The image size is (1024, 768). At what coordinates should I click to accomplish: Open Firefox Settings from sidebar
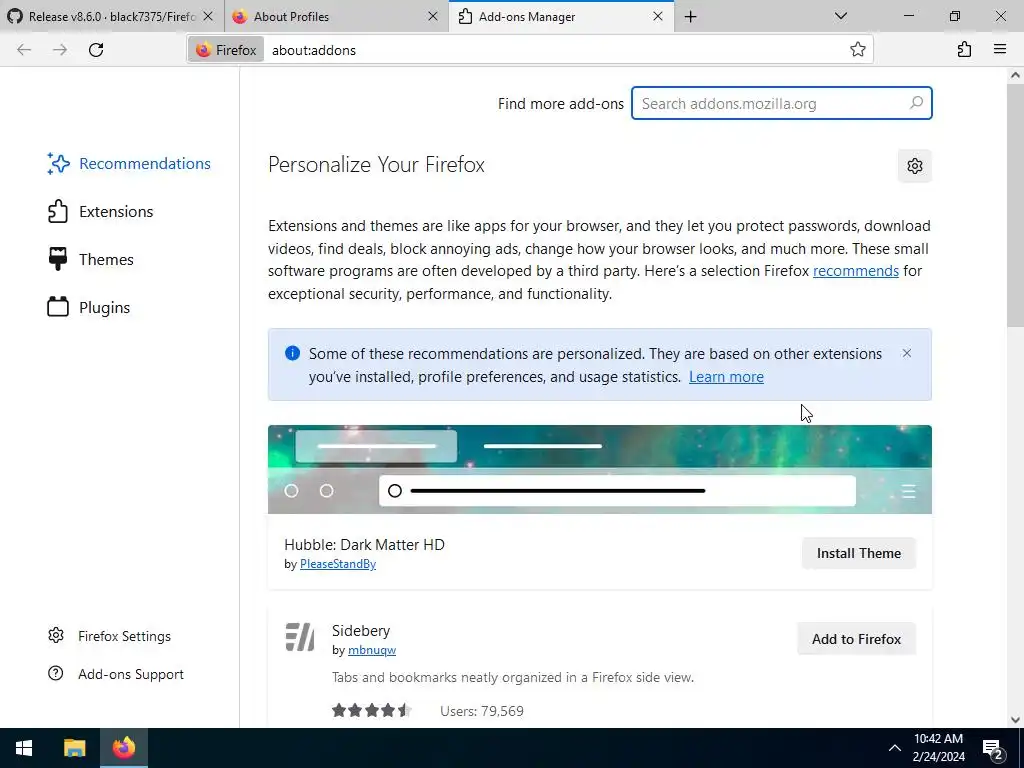tap(109, 636)
